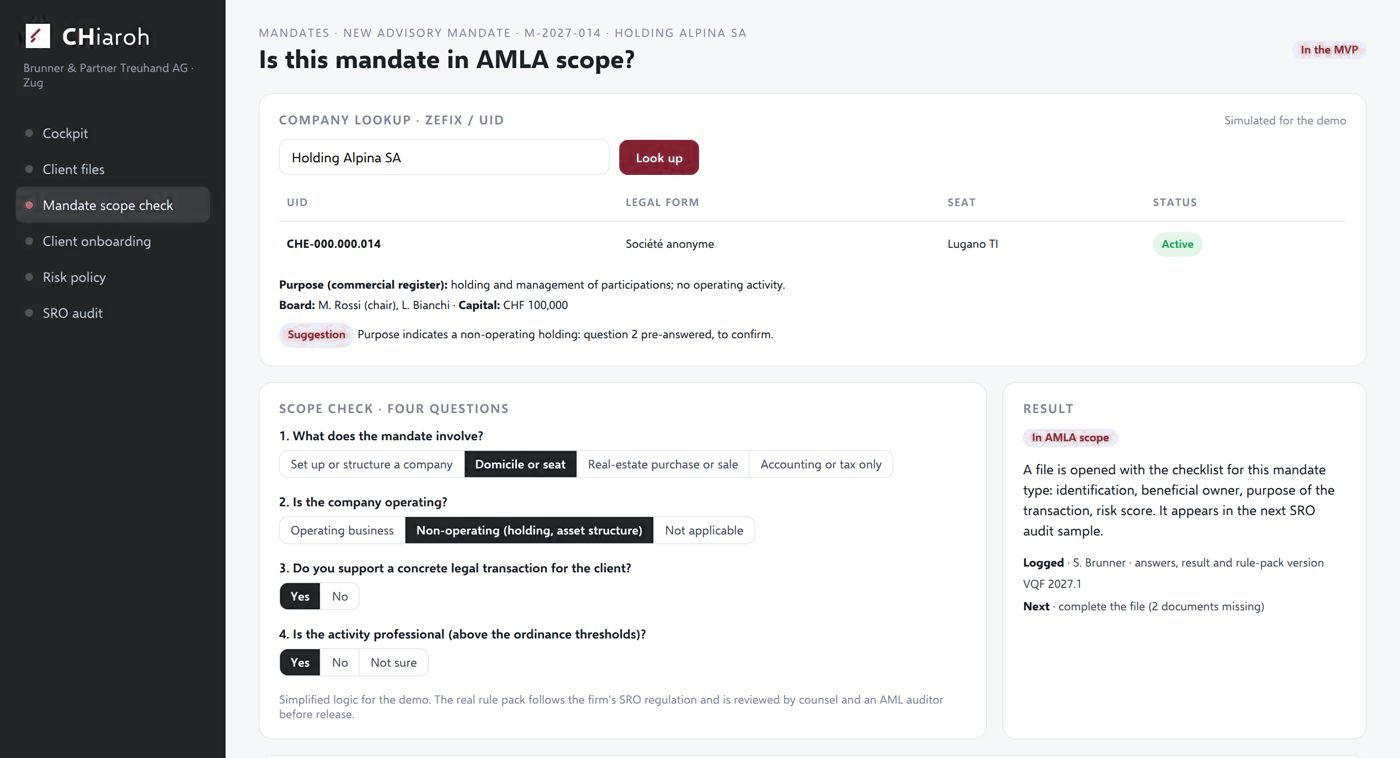Select Mandate scope check menu item

[112, 205]
